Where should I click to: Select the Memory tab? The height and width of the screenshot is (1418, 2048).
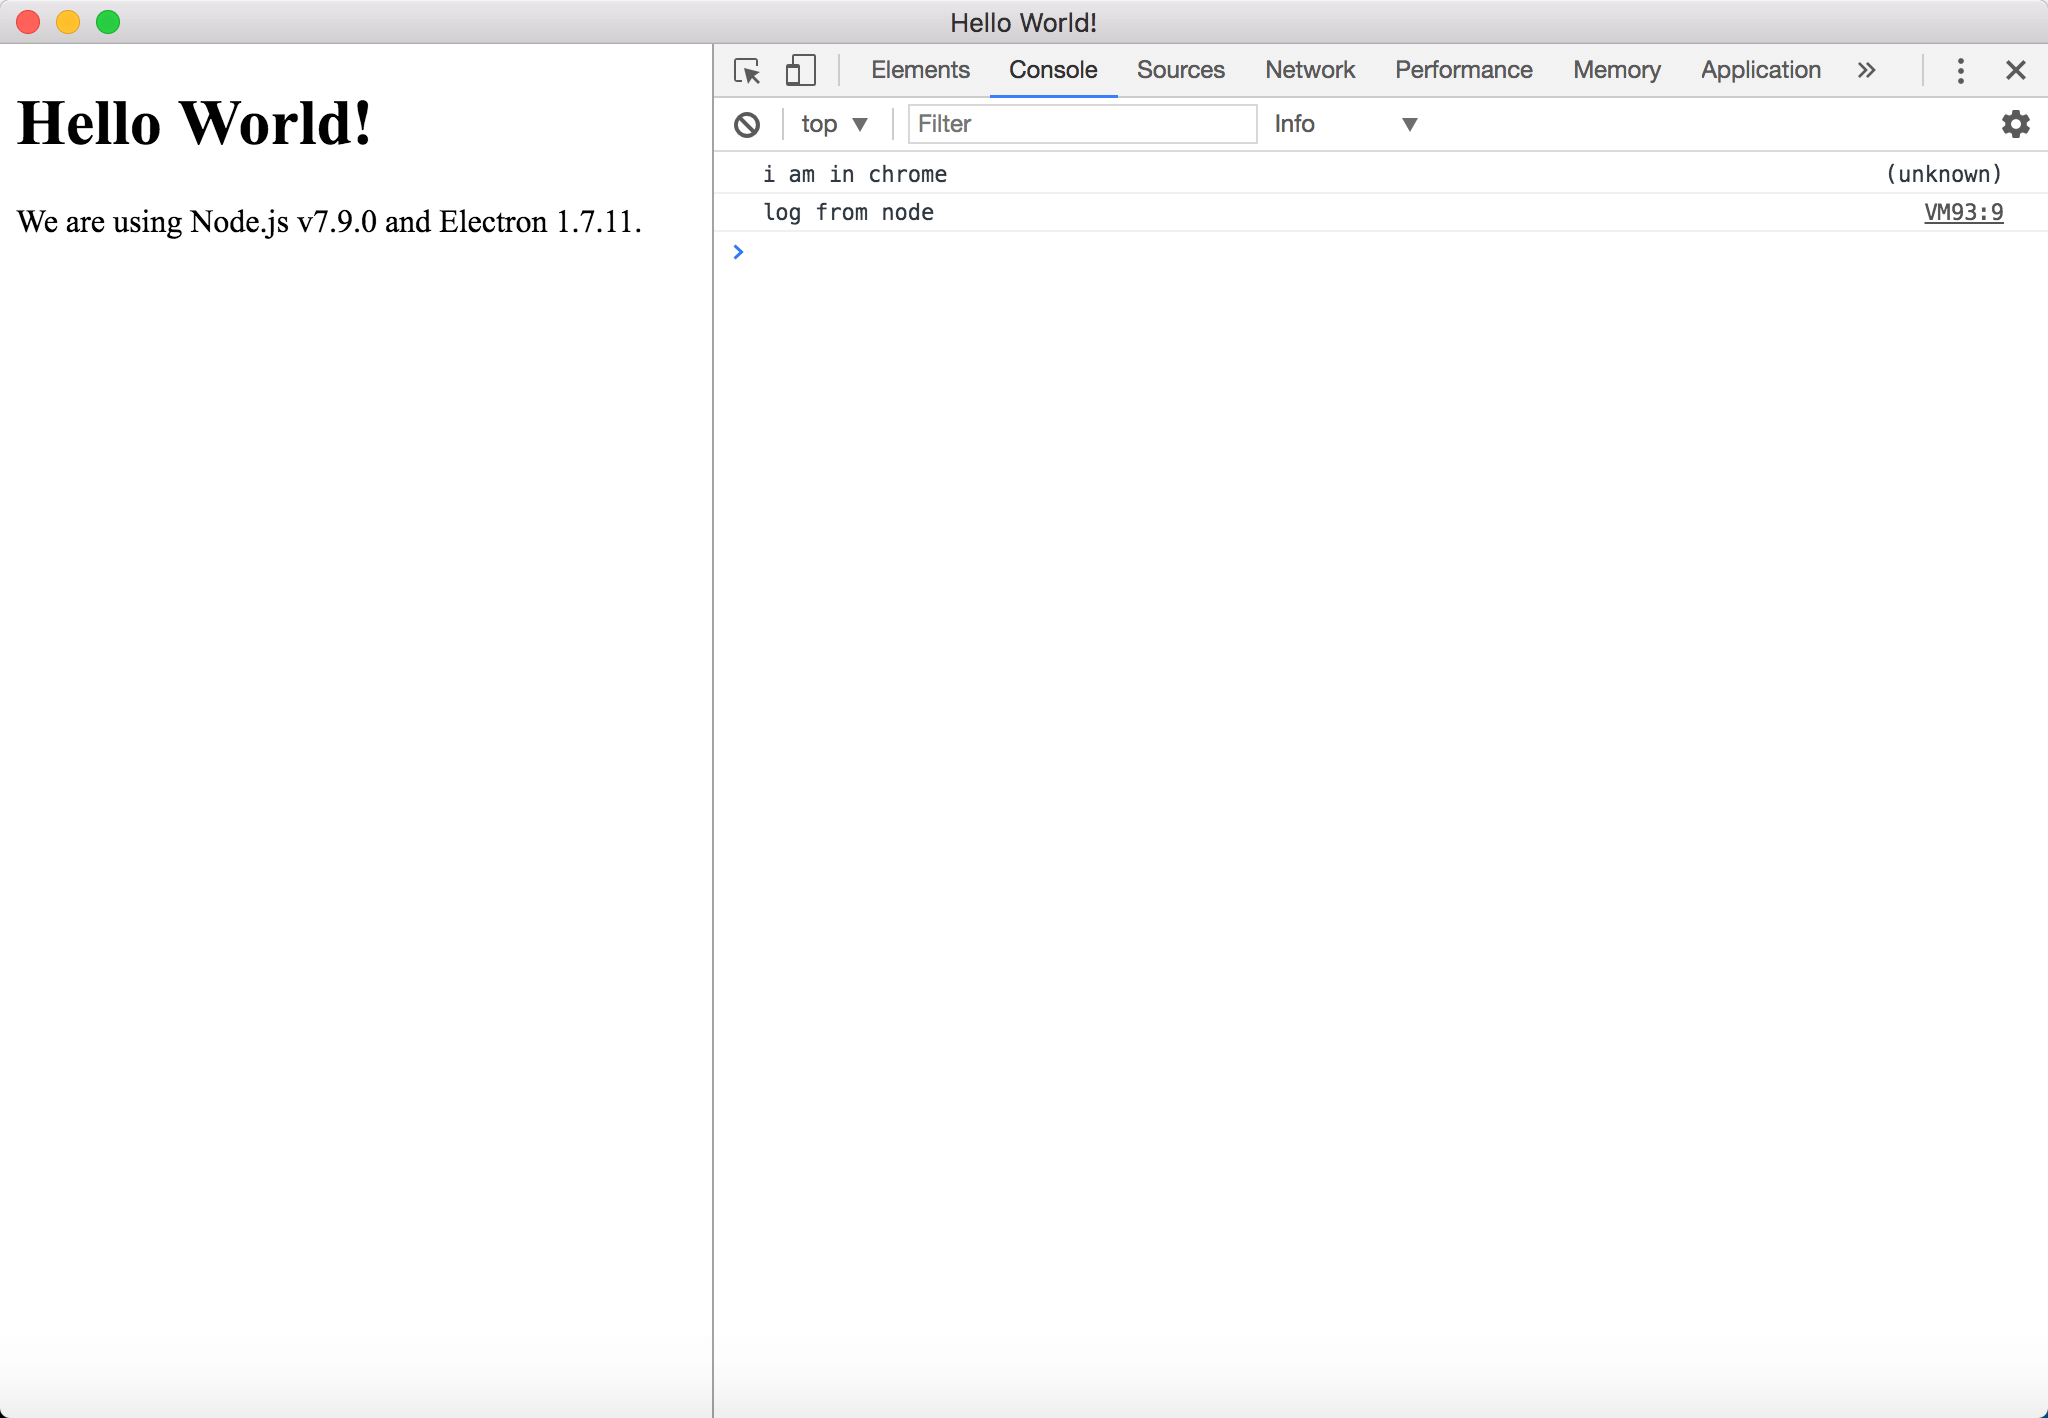click(1616, 70)
